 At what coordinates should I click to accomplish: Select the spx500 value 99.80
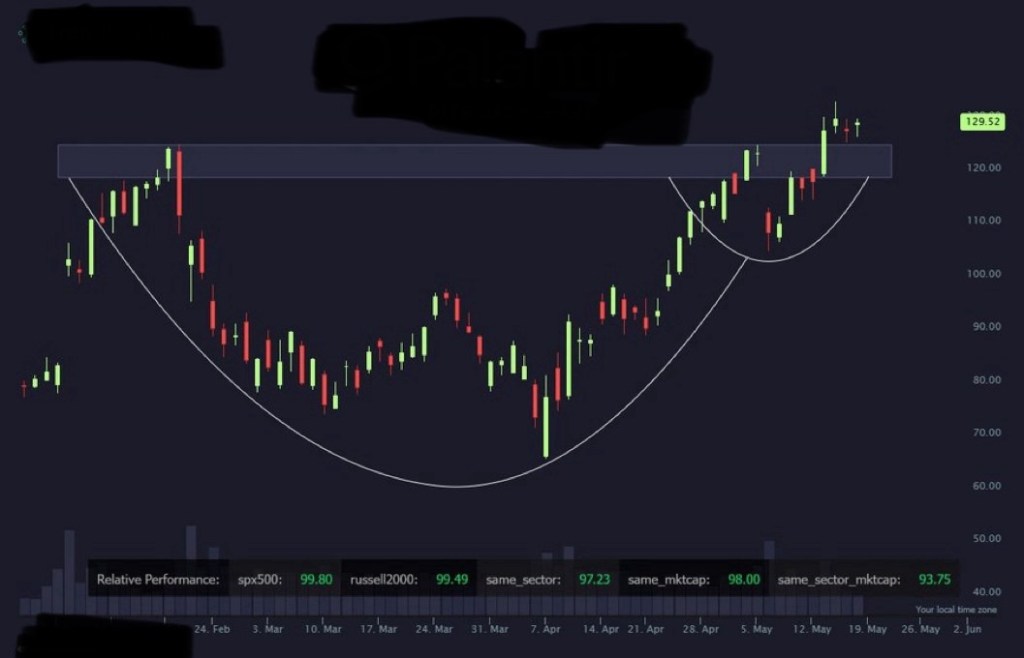click(316, 579)
